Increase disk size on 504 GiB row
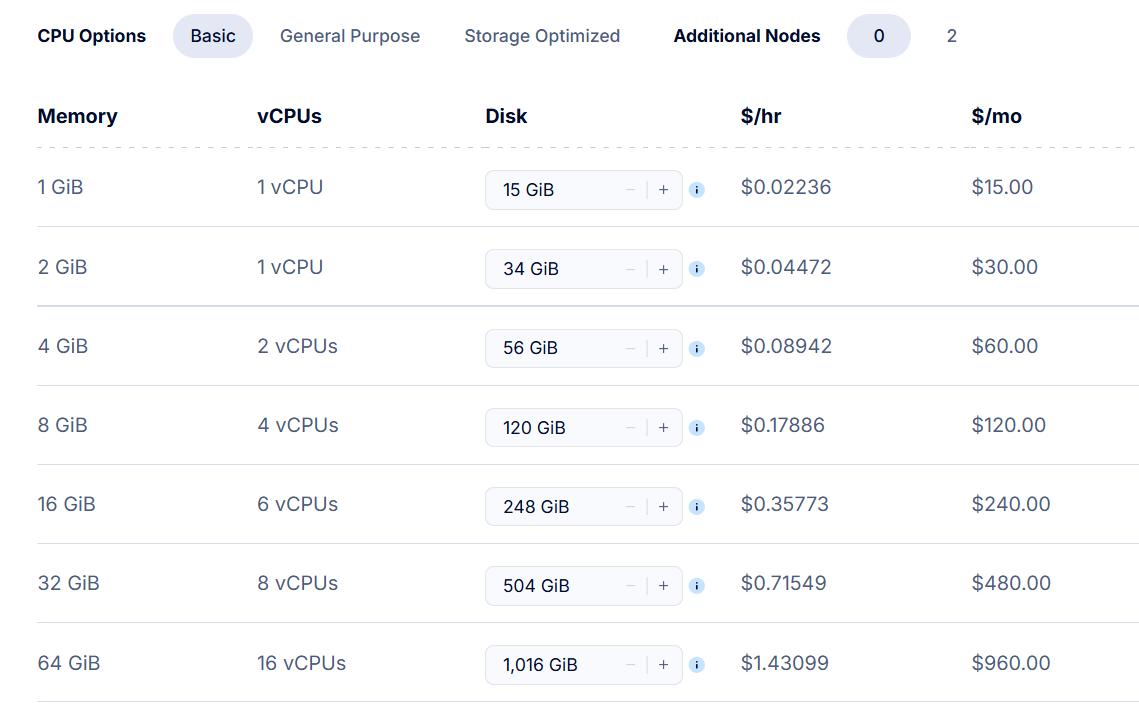Screen dimensions: 1139x704 click(663, 585)
